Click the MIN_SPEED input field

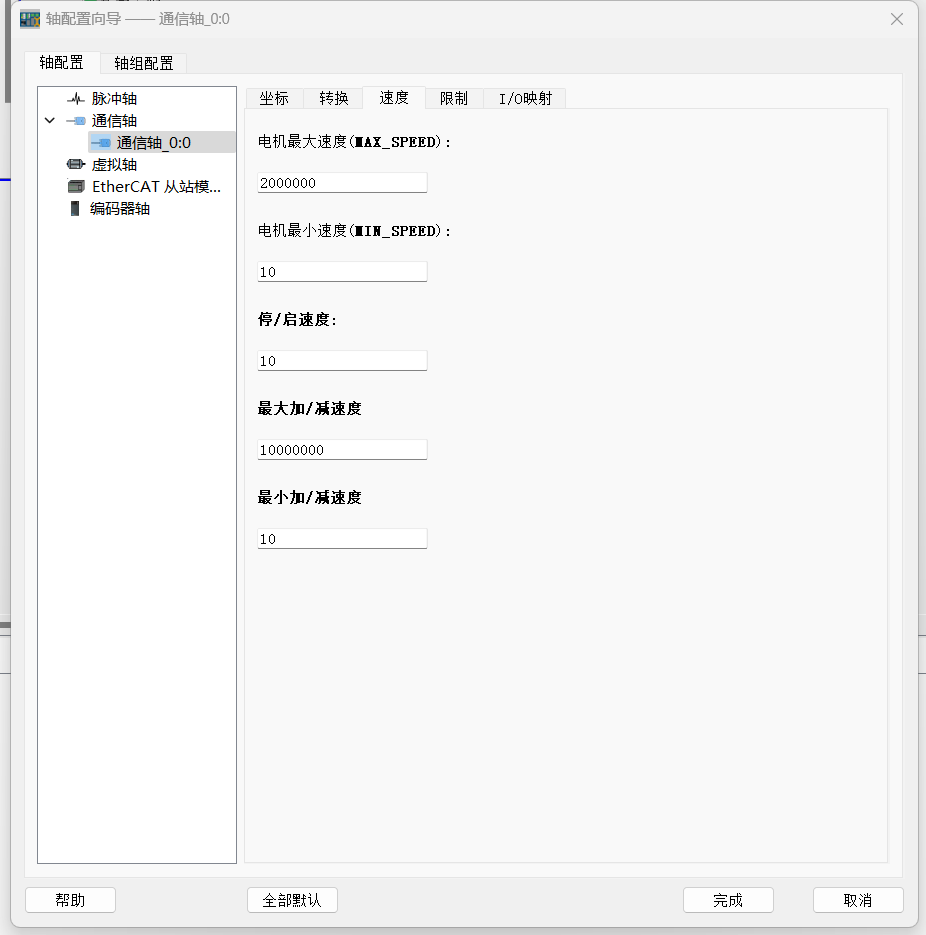click(342, 272)
